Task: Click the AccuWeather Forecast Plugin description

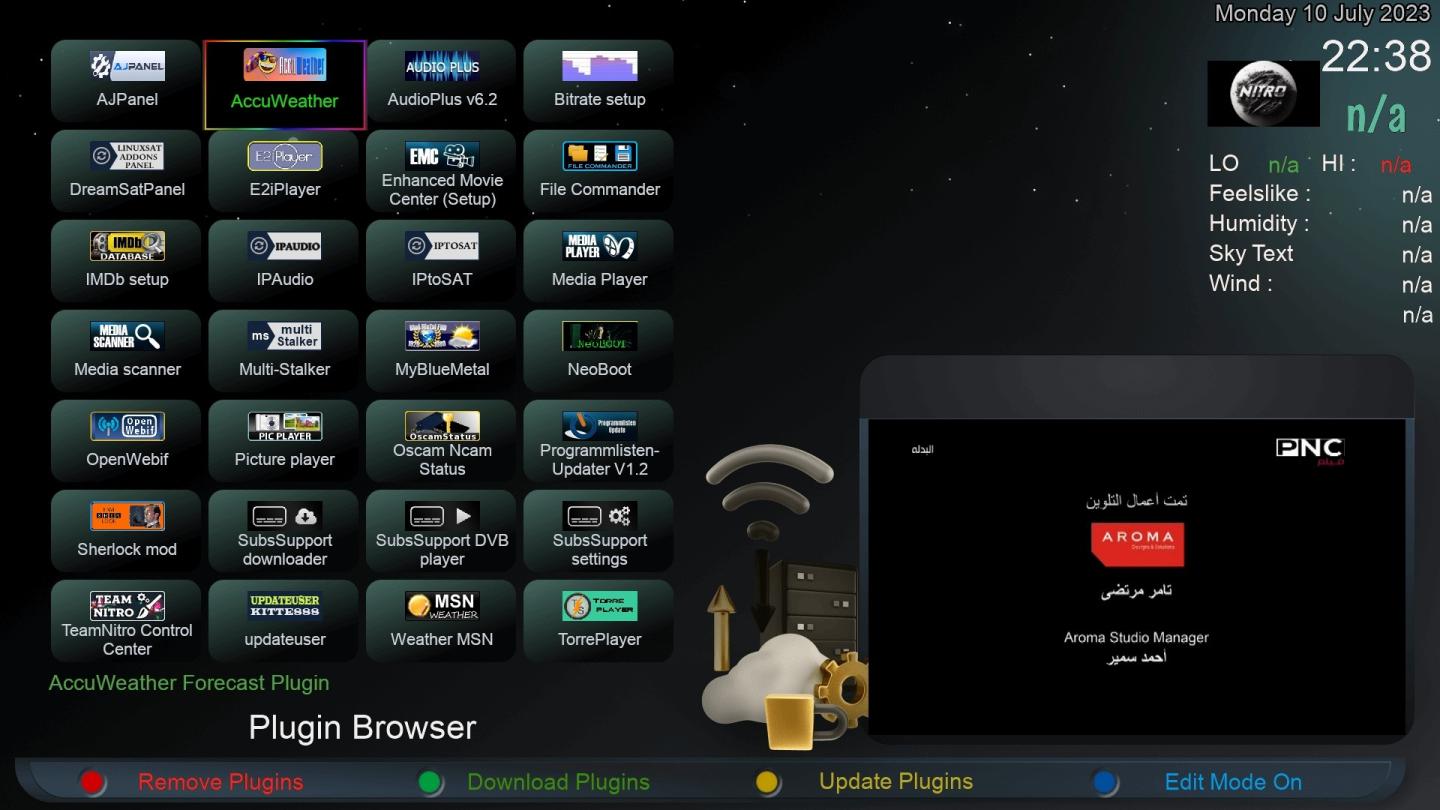Action: click(x=189, y=683)
